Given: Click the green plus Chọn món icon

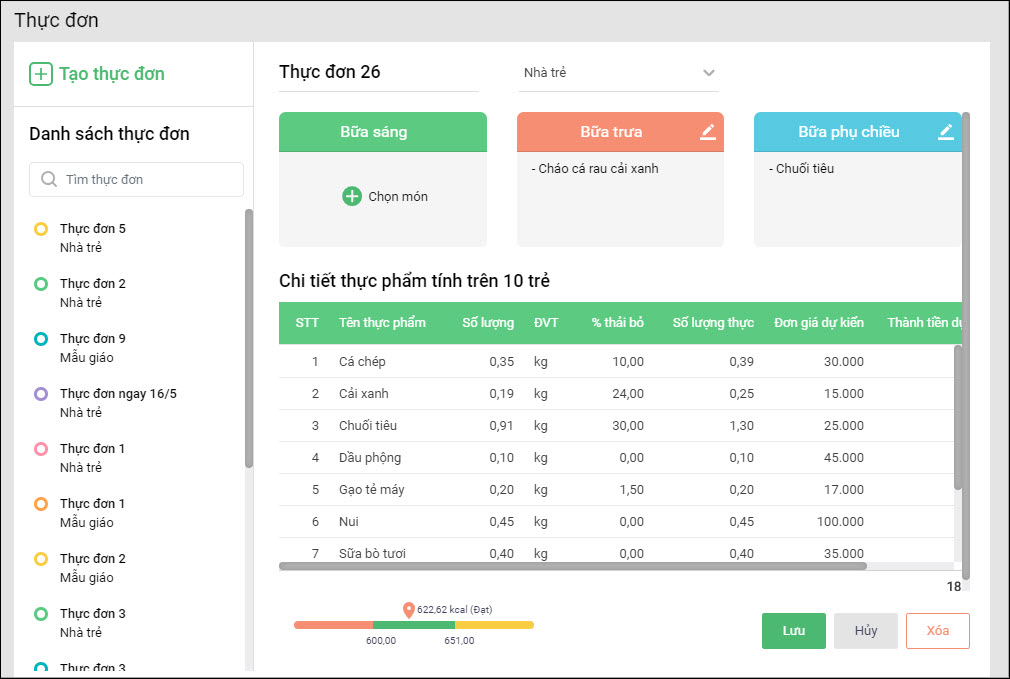Looking at the screenshot, I should pos(352,196).
